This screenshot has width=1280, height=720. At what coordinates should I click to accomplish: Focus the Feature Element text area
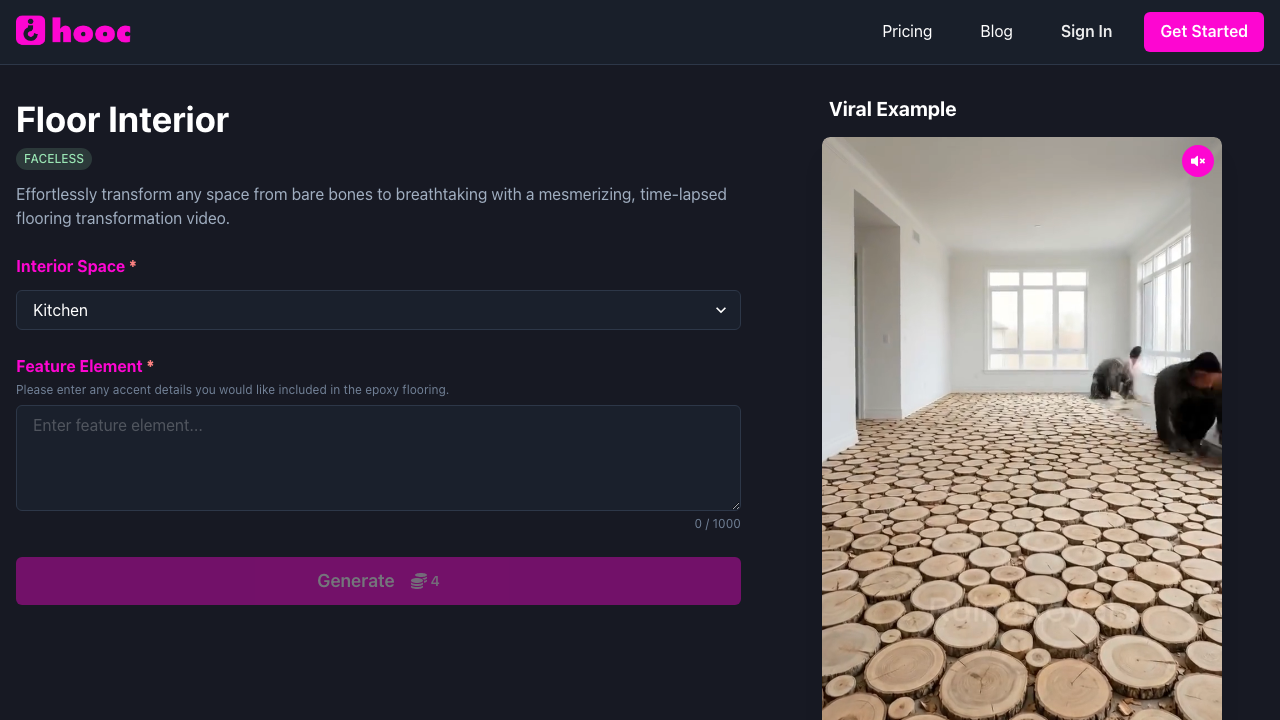point(378,458)
